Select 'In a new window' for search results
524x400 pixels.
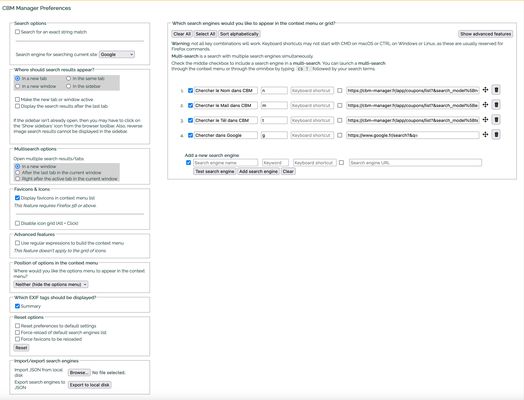click(17, 86)
